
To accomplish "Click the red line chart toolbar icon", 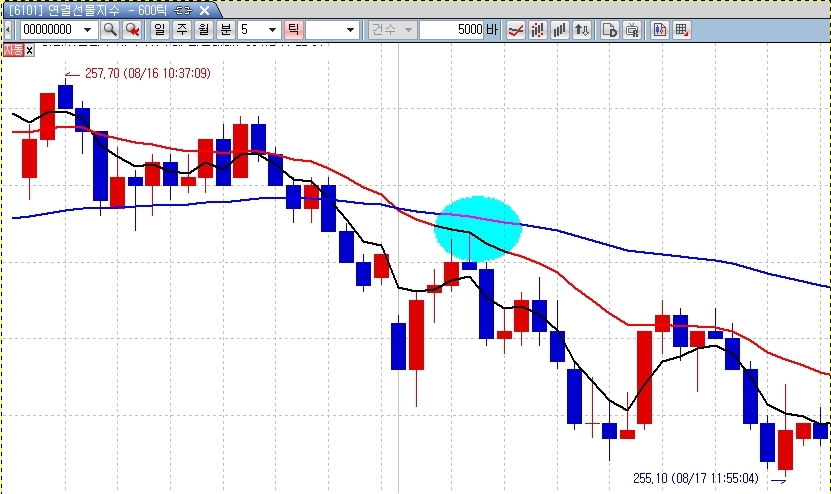I will coord(516,30).
